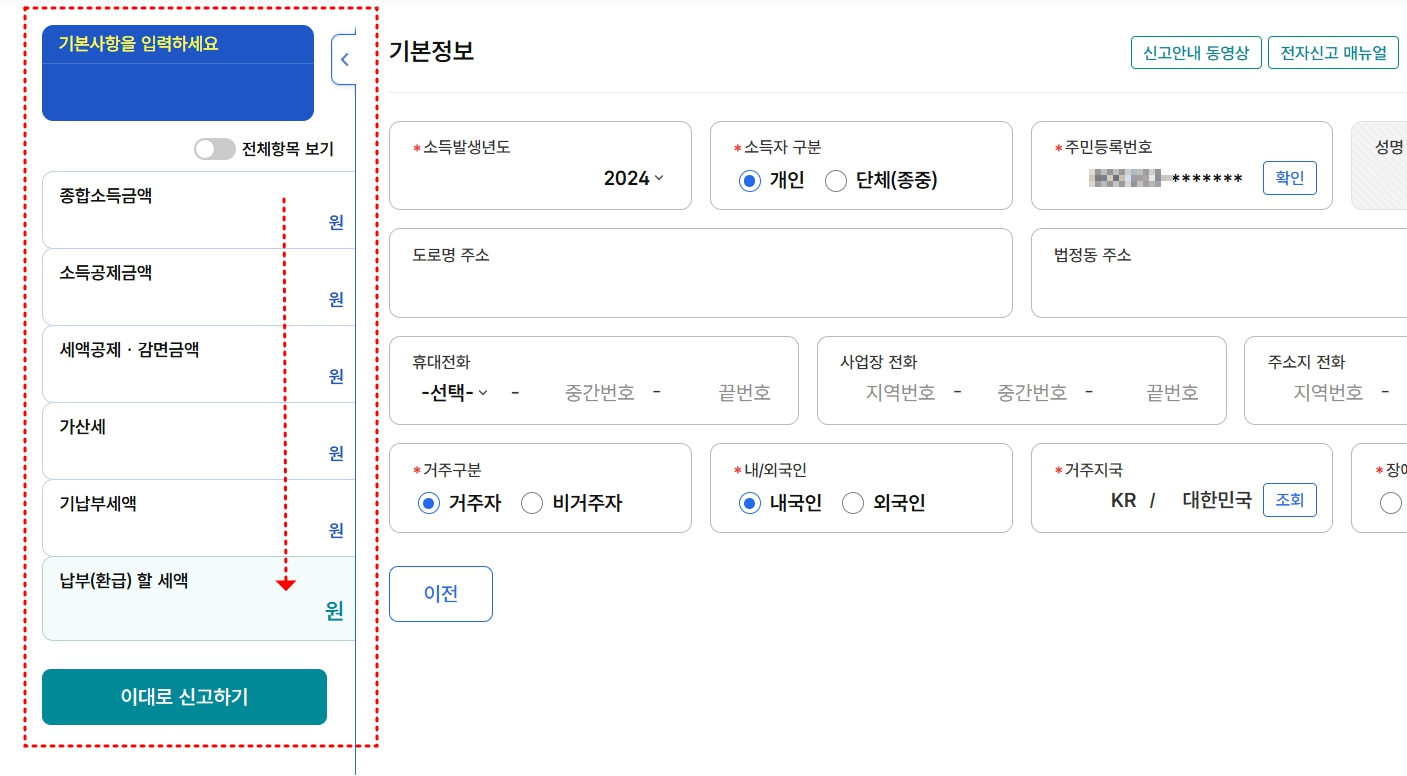Open the 종합소득금액 summary item

tap(199, 210)
